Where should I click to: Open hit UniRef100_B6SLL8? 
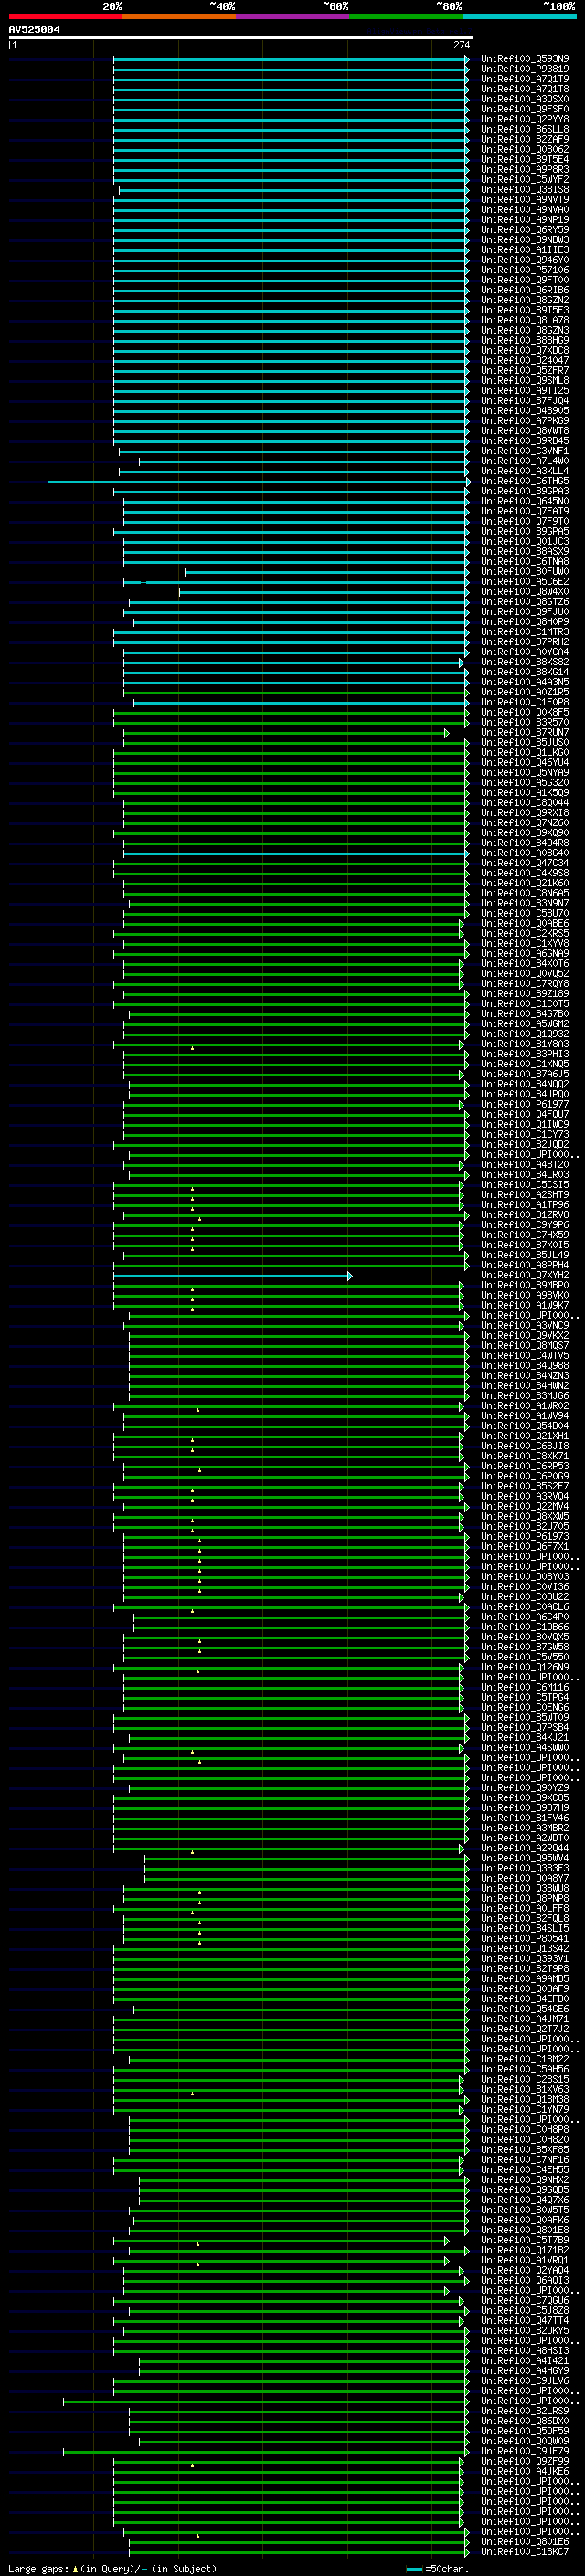tap(525, 129)
